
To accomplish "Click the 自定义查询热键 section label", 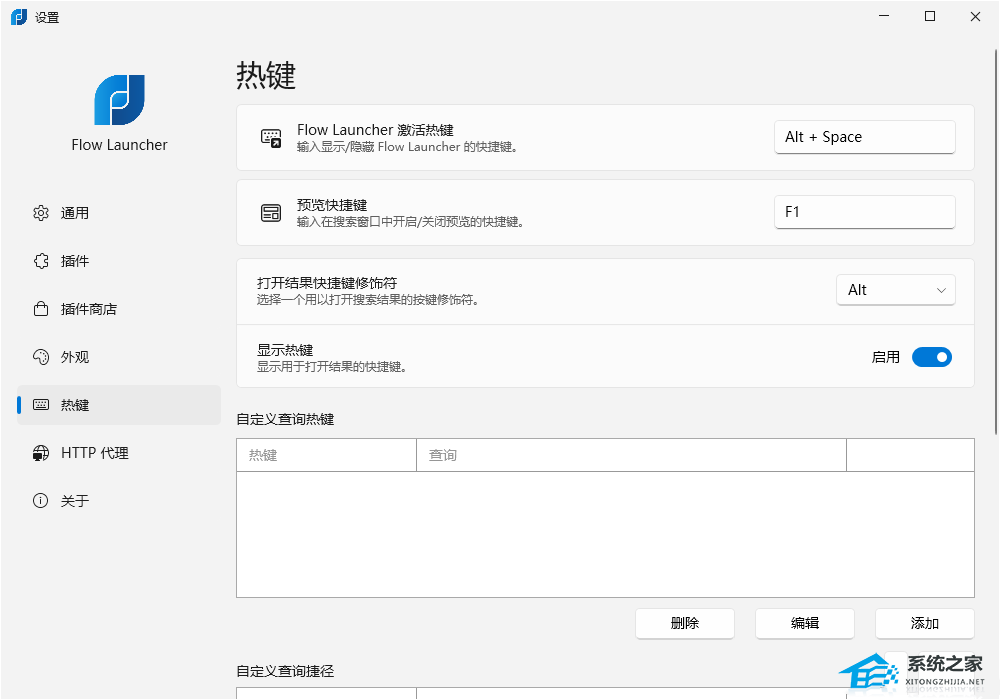I will 285,419.
